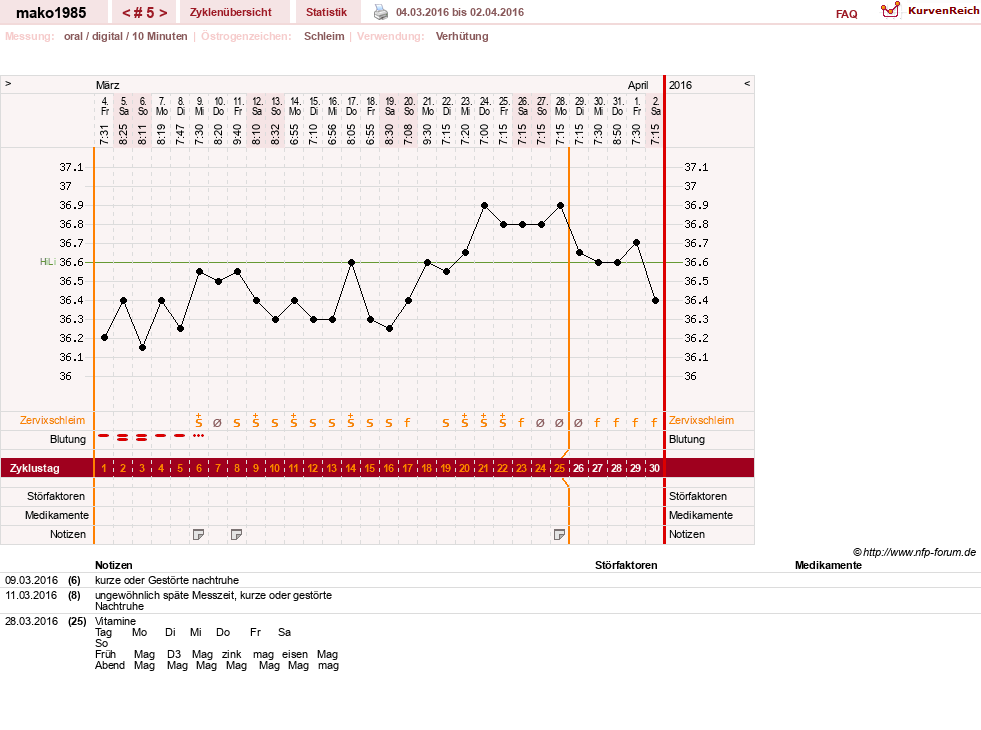Click the collapse arrow at the chart's right header
This screenshot has height=730, width=981.
(x=747, y=83)
